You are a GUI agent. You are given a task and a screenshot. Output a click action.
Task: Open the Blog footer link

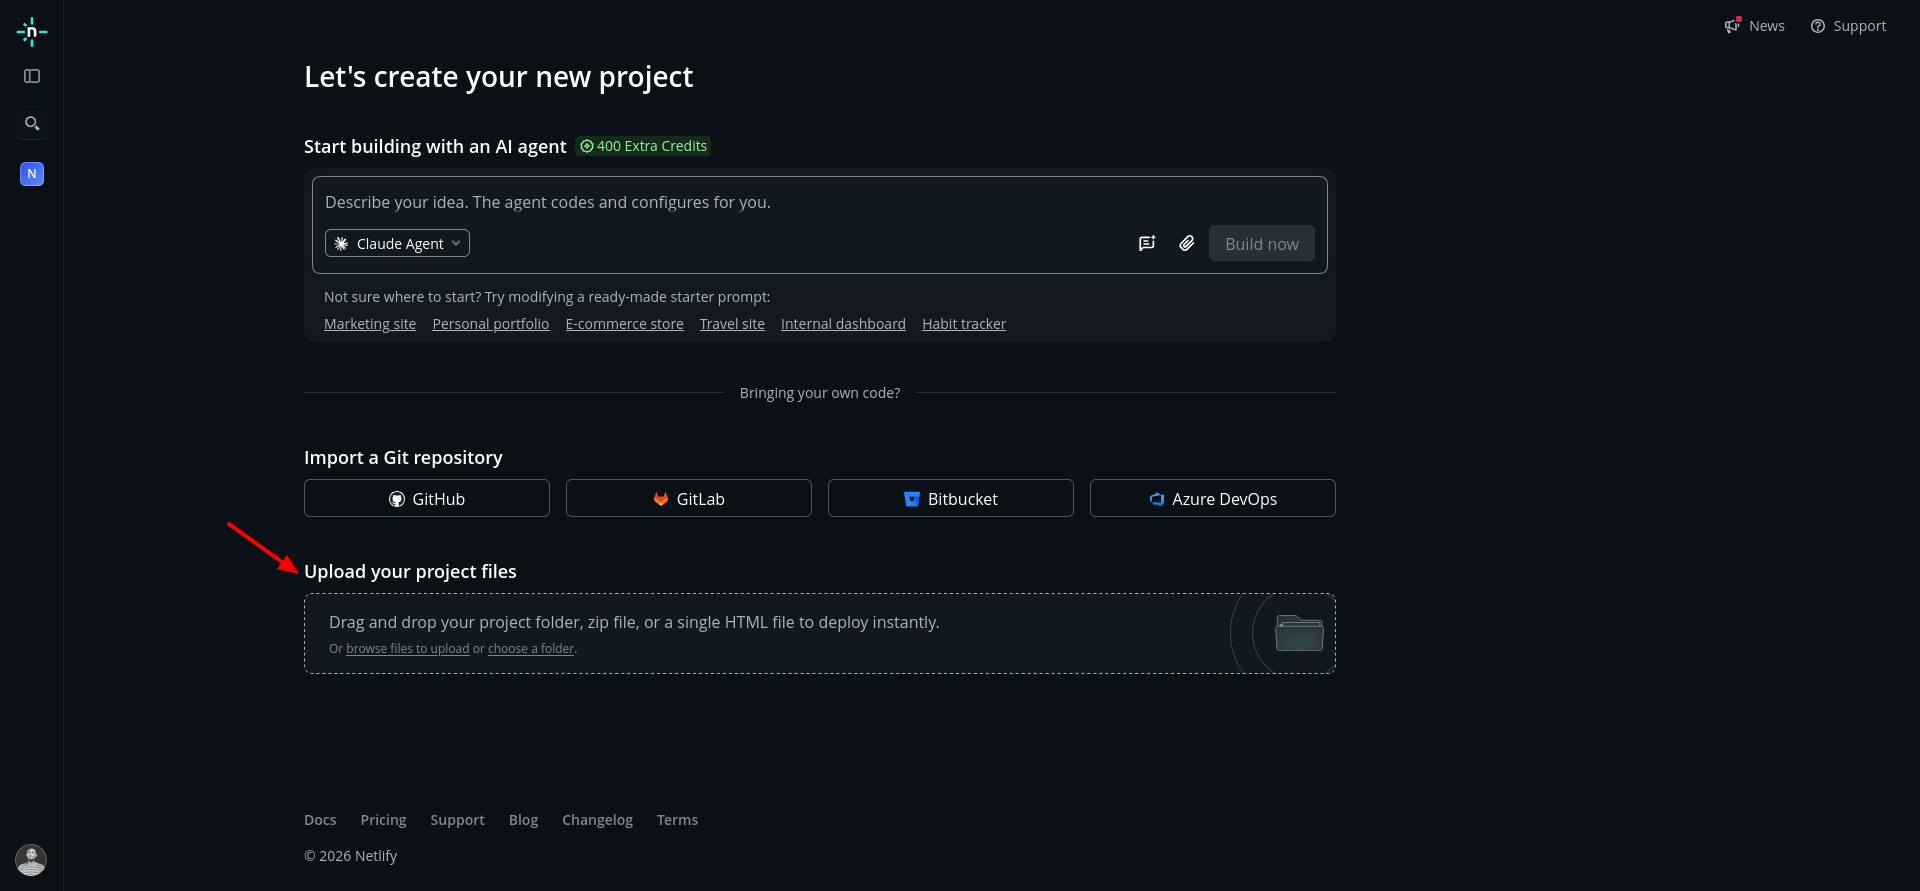tap(523, 820)
